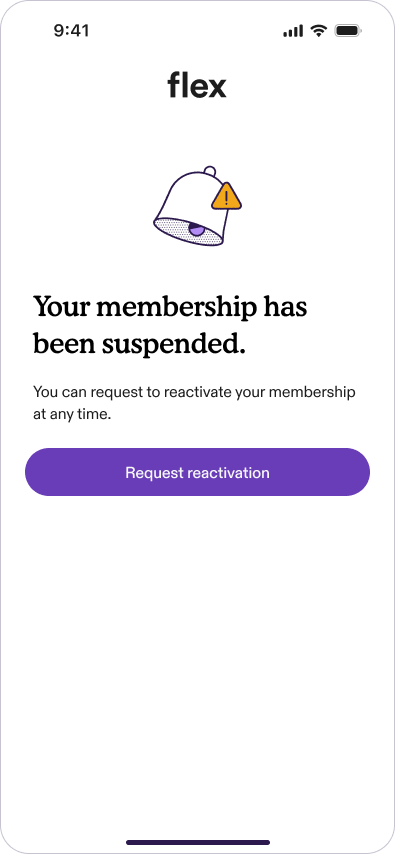Click the dotted bell opening

coord(189,231)
